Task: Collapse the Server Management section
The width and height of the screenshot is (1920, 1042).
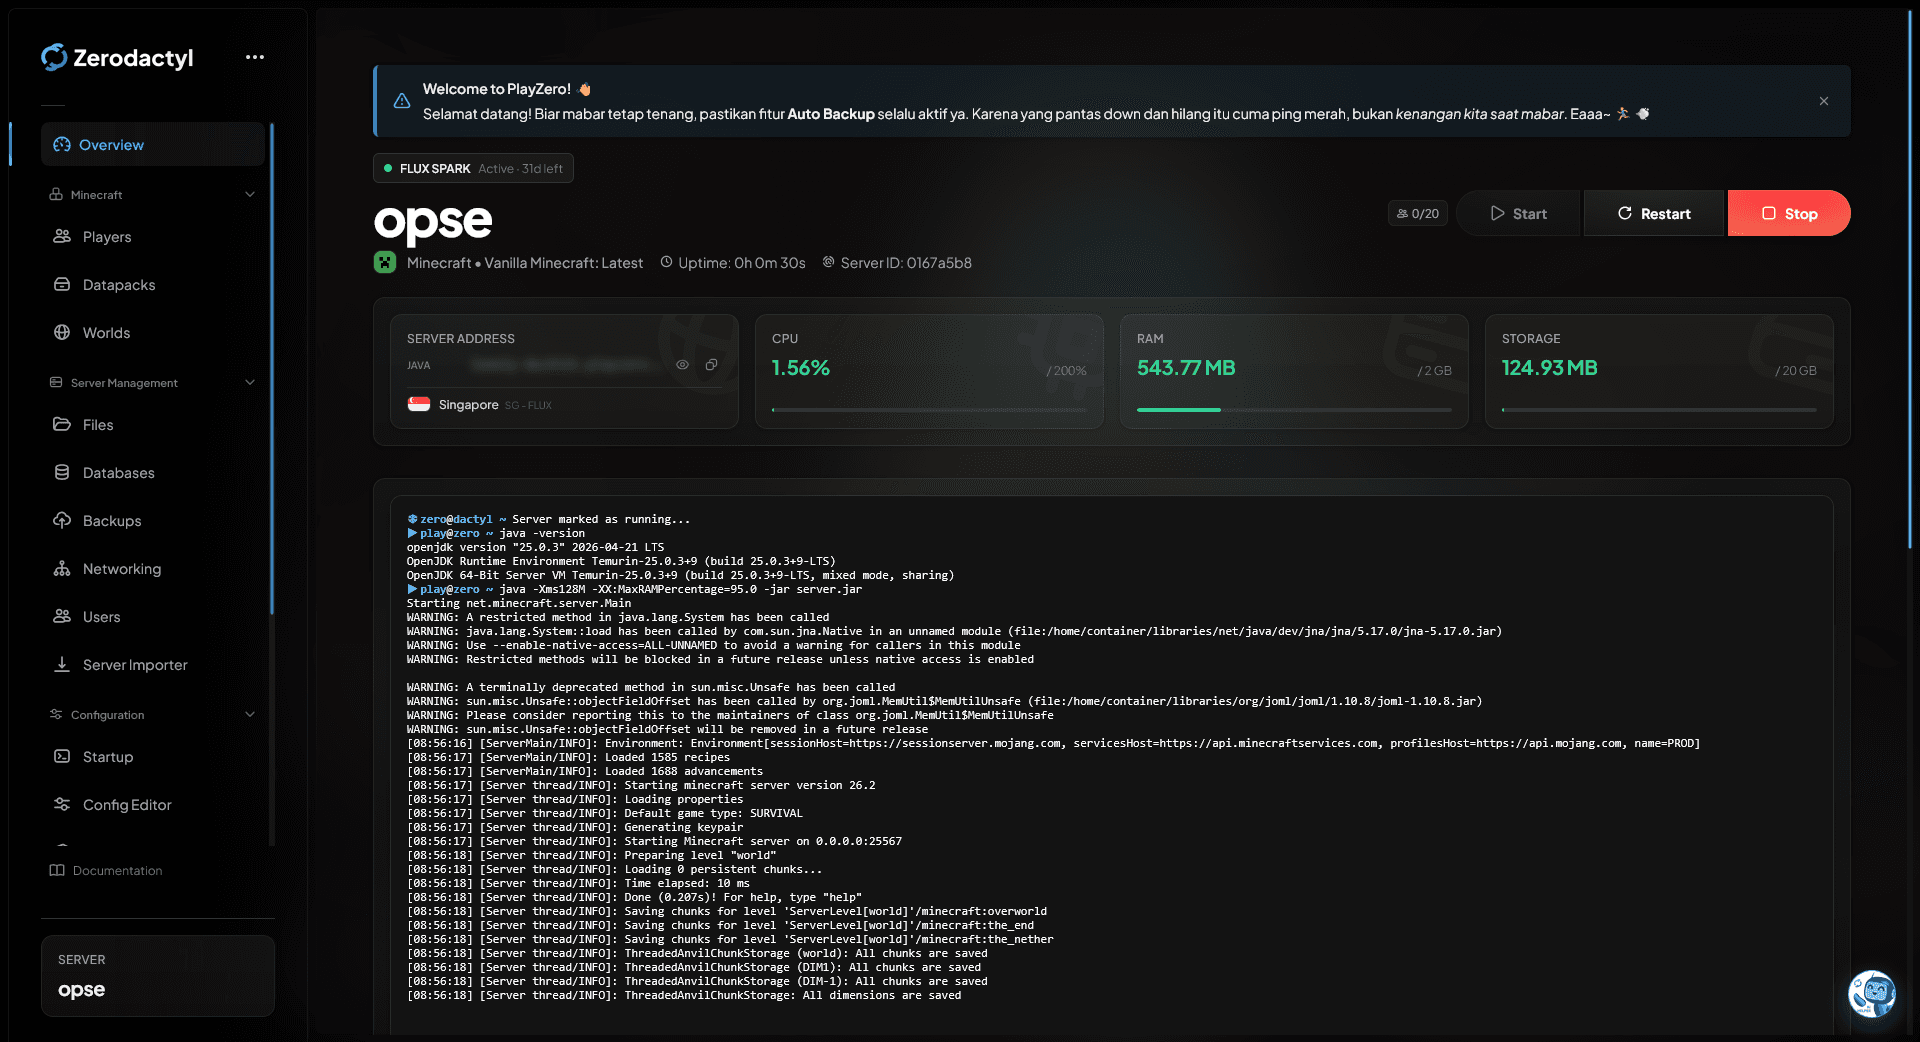Action: [250, 382]
